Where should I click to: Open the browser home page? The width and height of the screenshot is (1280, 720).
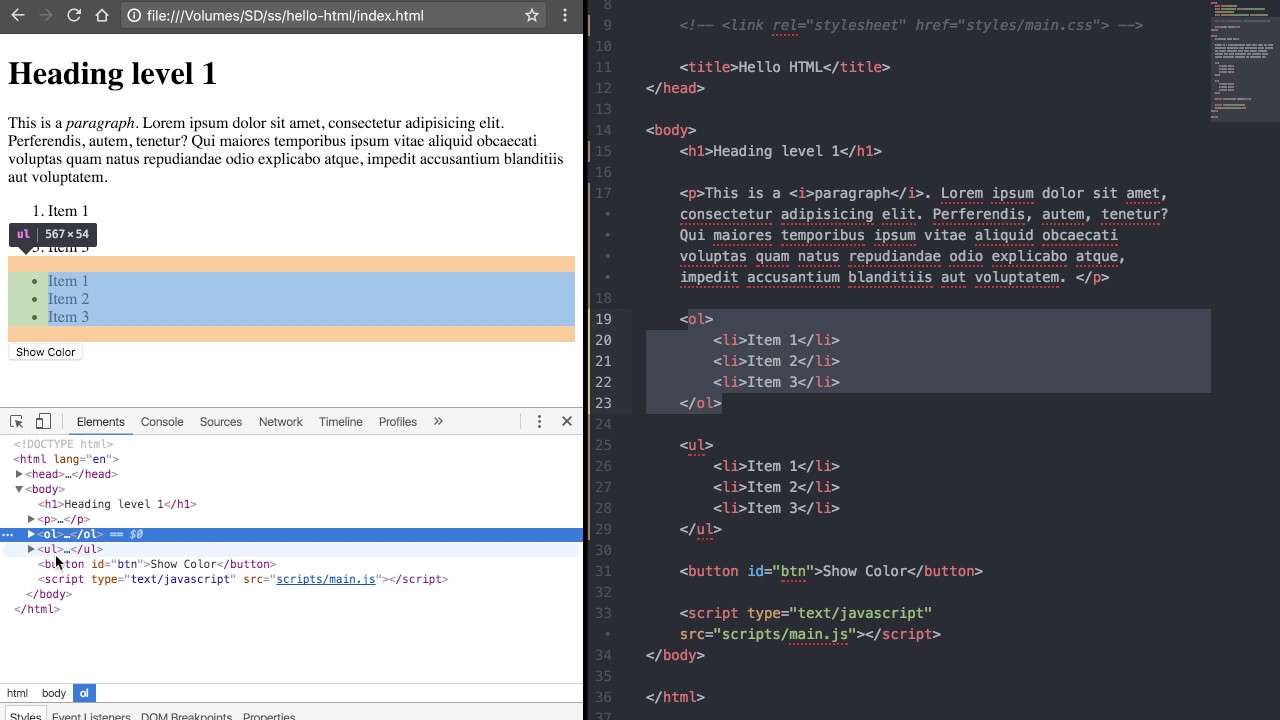[x=102, y=15]
